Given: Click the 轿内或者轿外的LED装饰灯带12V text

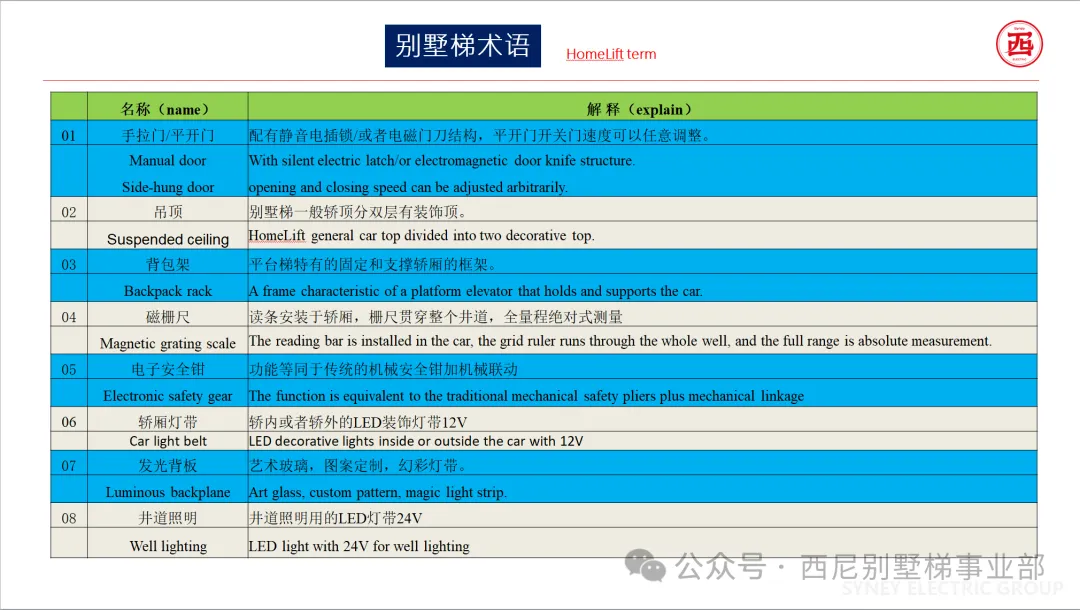Looking at the screenshot, I should point(357,421).
